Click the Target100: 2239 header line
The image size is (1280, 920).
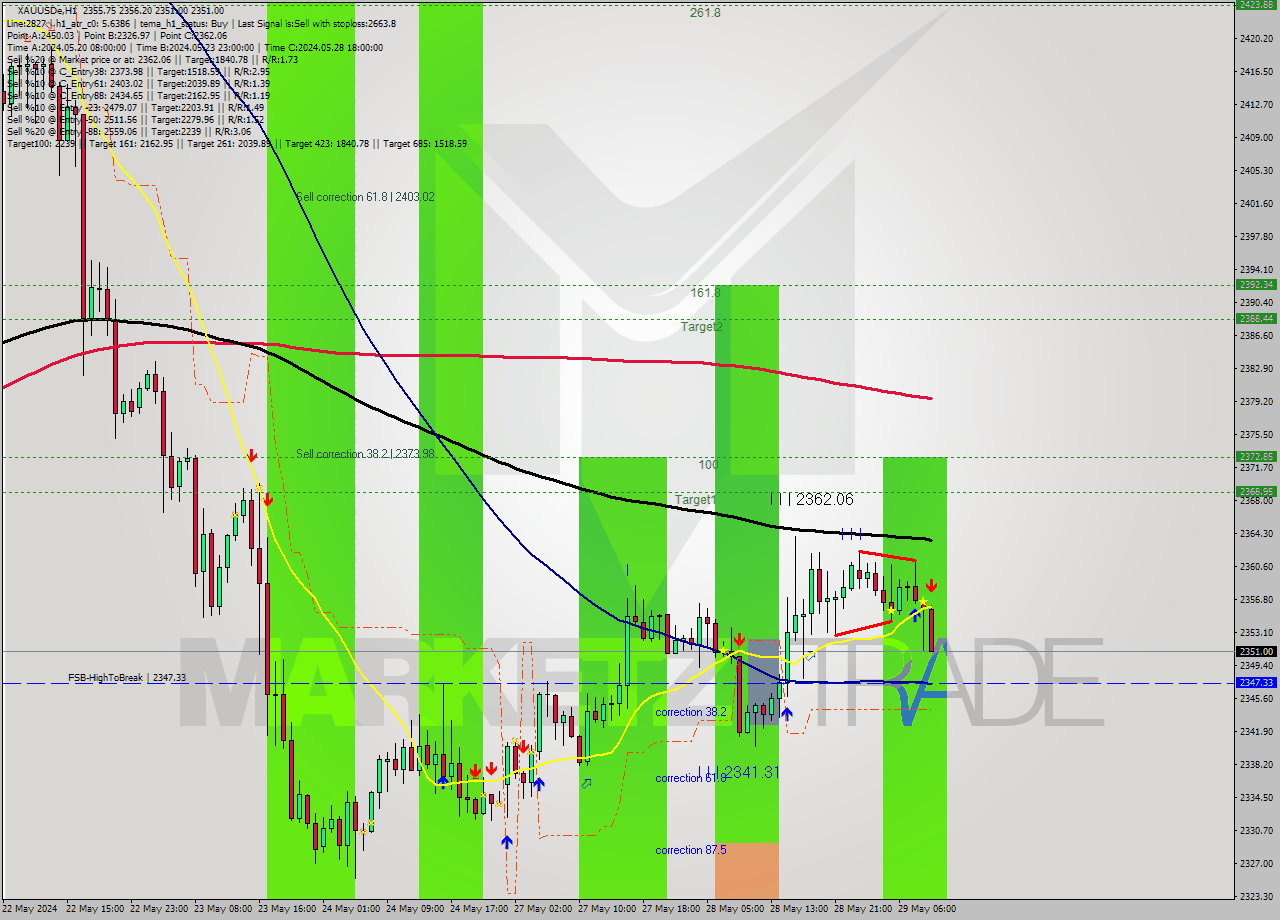pyautogui.click(x=236, y=143)
